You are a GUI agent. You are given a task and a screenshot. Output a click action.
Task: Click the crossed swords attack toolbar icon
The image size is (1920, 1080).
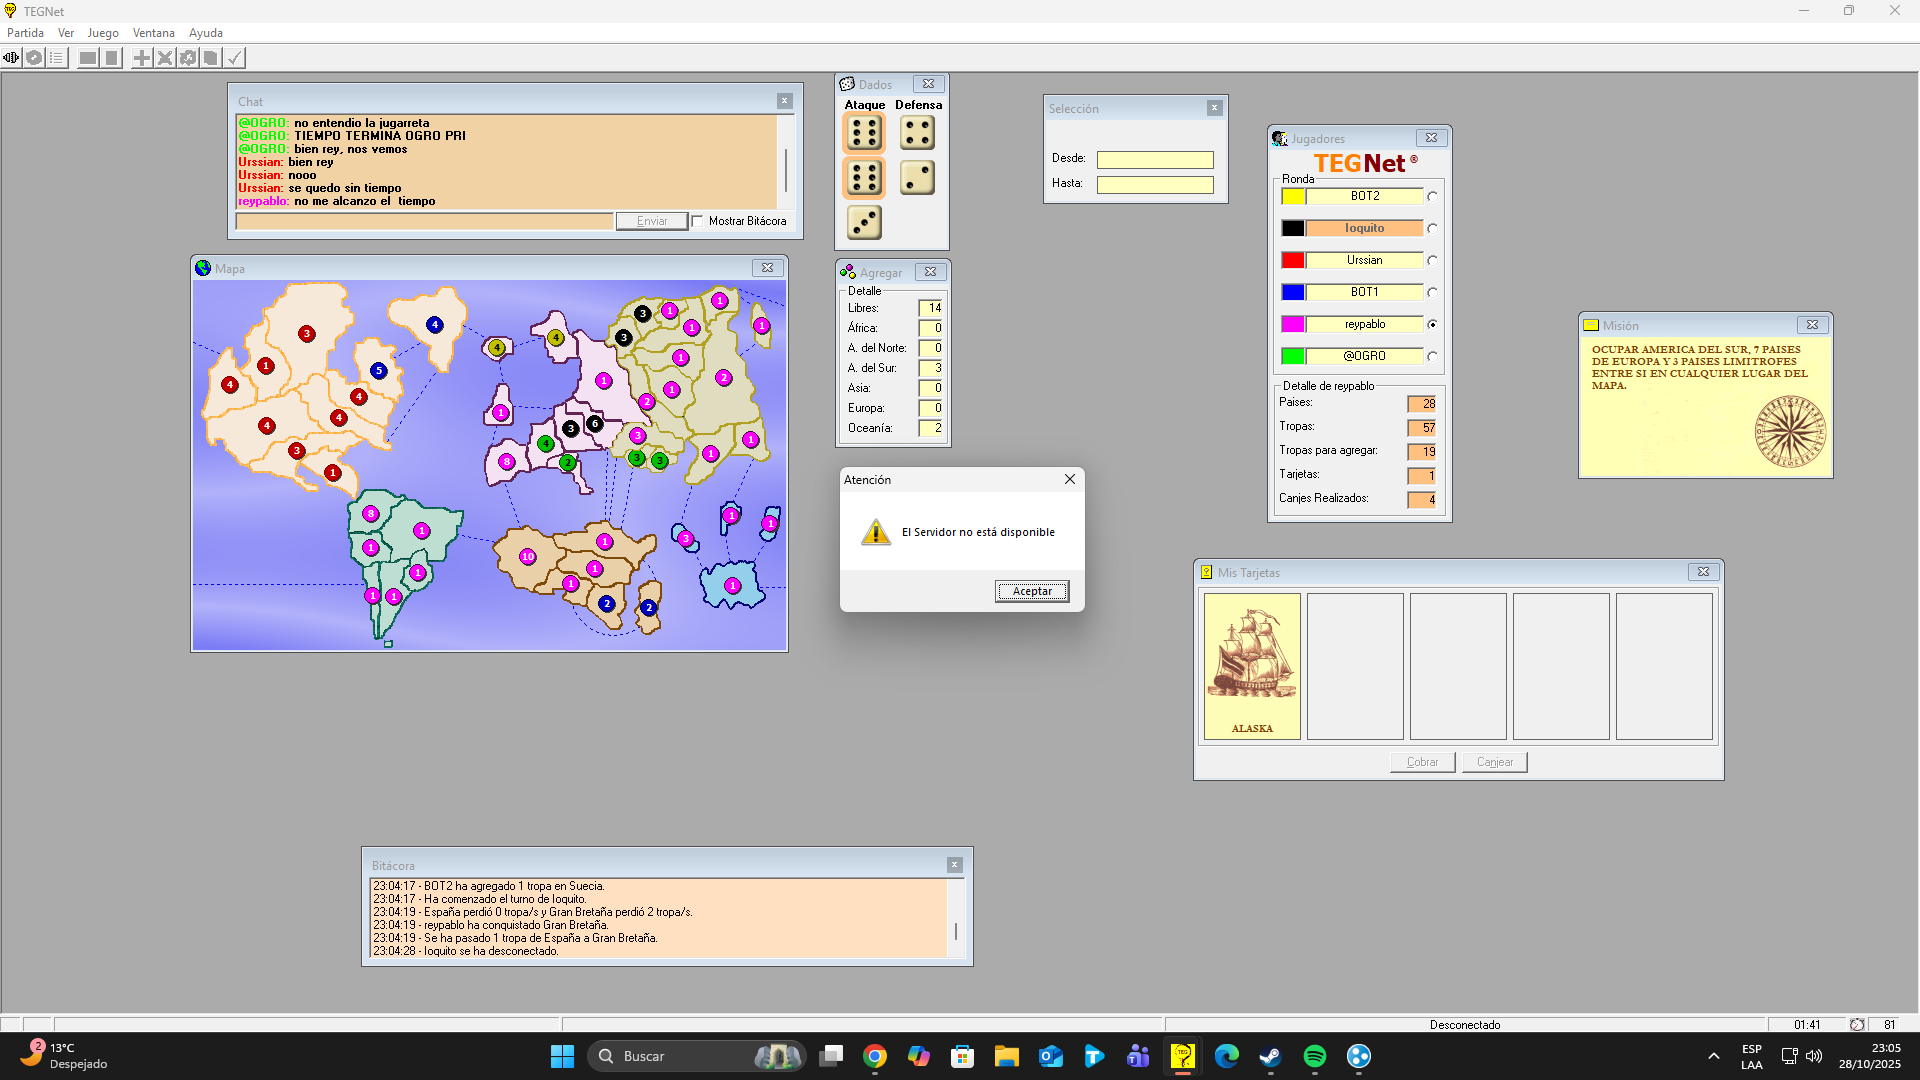point(165,58)
